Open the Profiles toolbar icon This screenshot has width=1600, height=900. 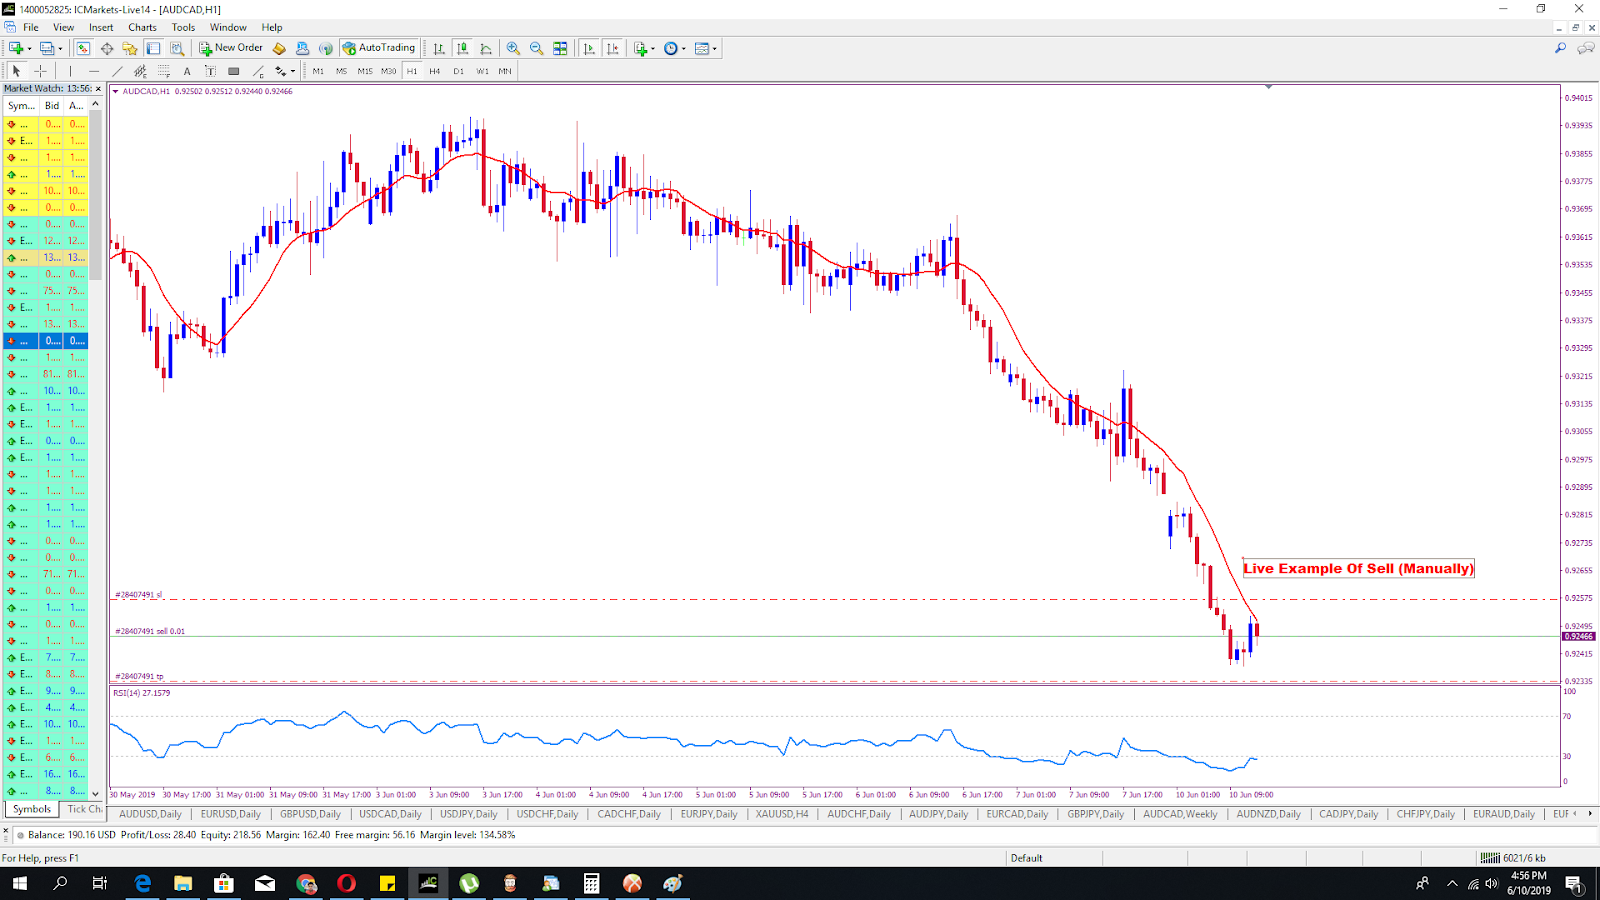pos(46,48)
